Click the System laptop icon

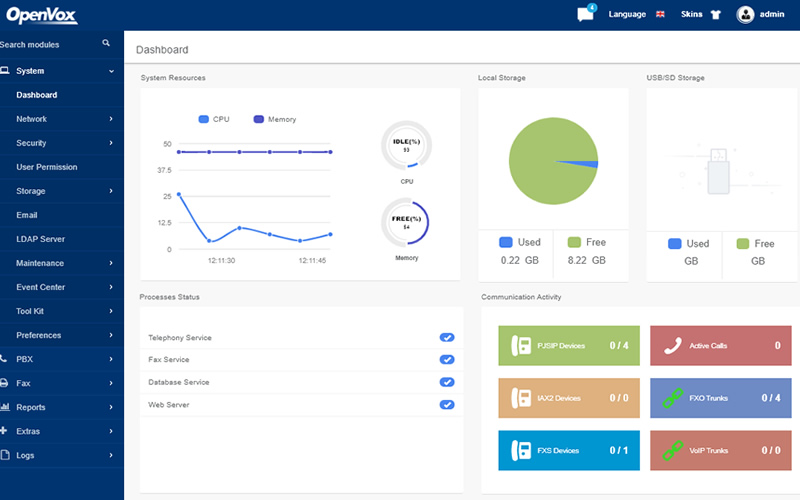click(5, 70)
